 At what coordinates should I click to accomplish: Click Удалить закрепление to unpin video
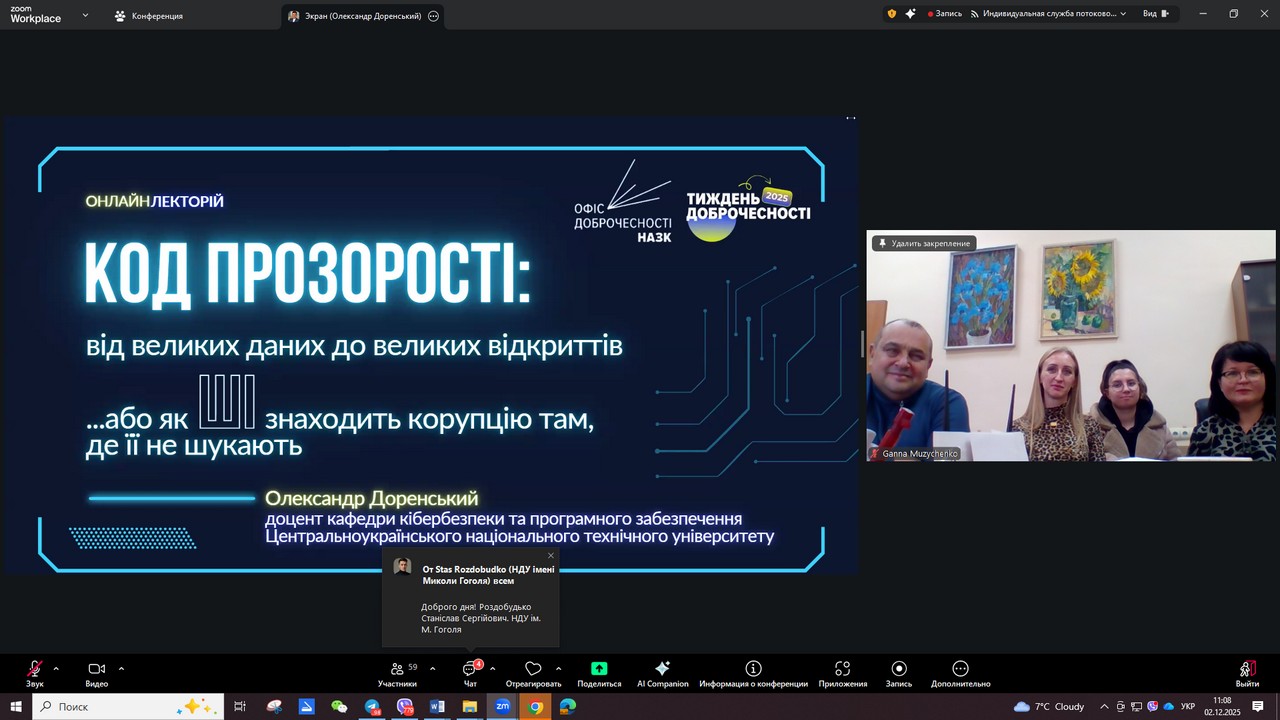pyautogui.click(x=923, y=243)
